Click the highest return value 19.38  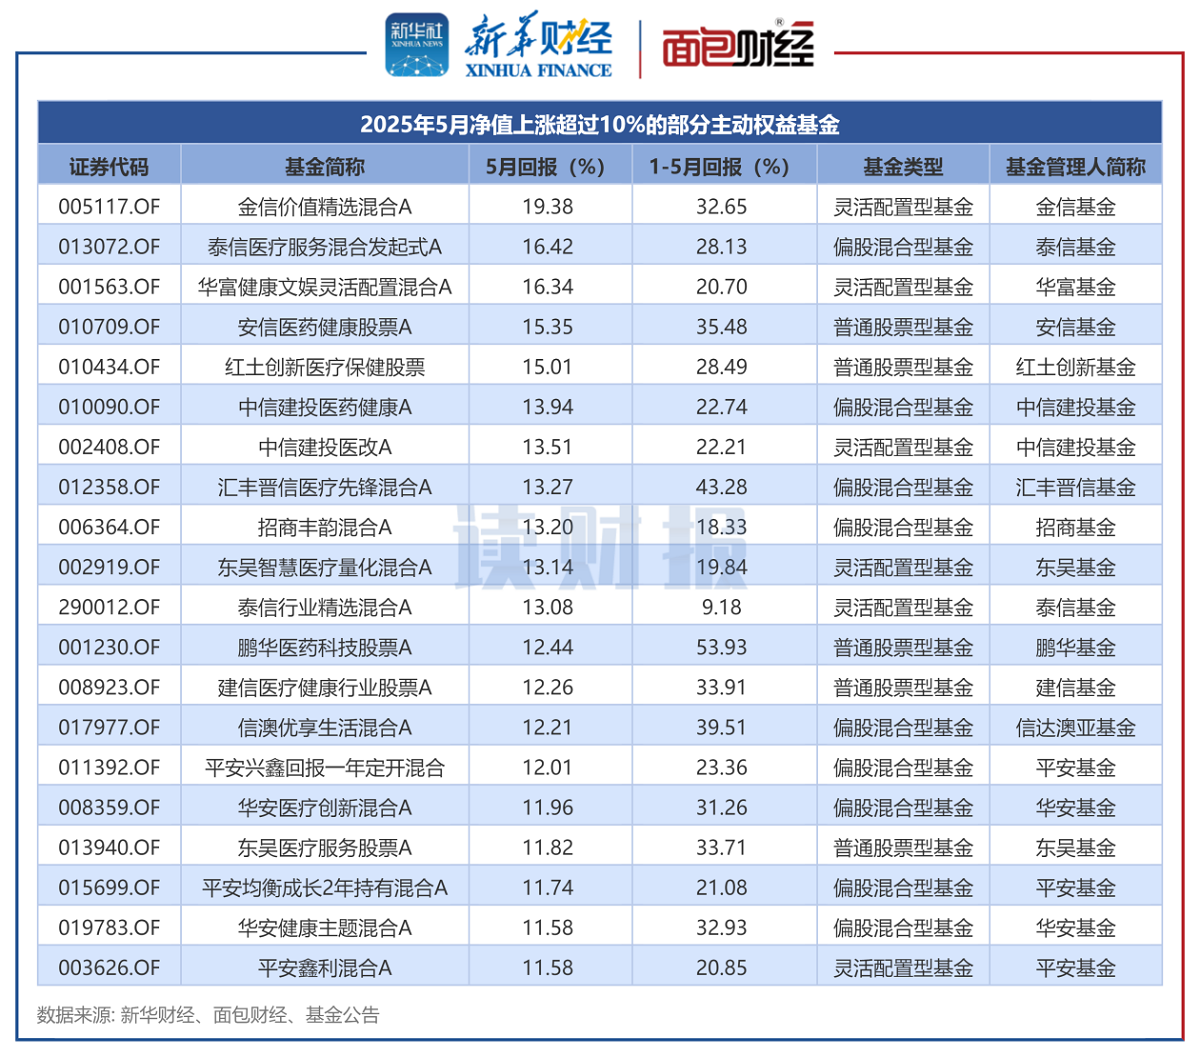click(x=548, y=205)
